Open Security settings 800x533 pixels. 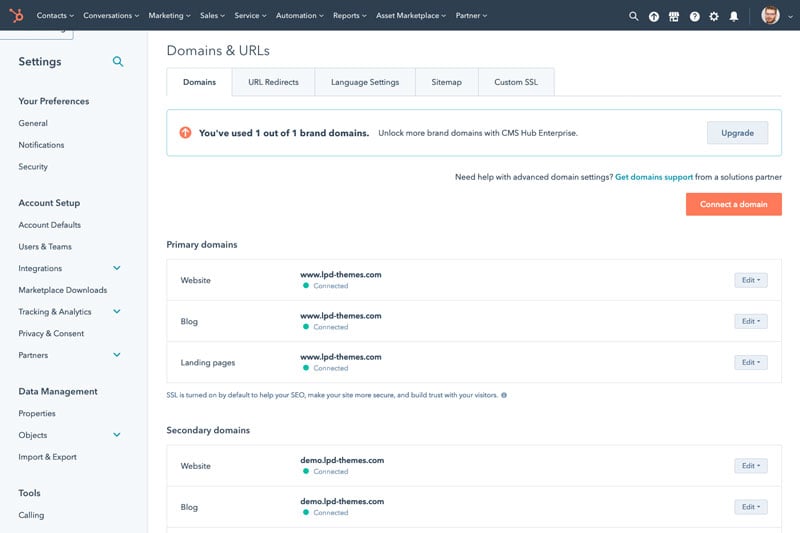tap(33, 167)
